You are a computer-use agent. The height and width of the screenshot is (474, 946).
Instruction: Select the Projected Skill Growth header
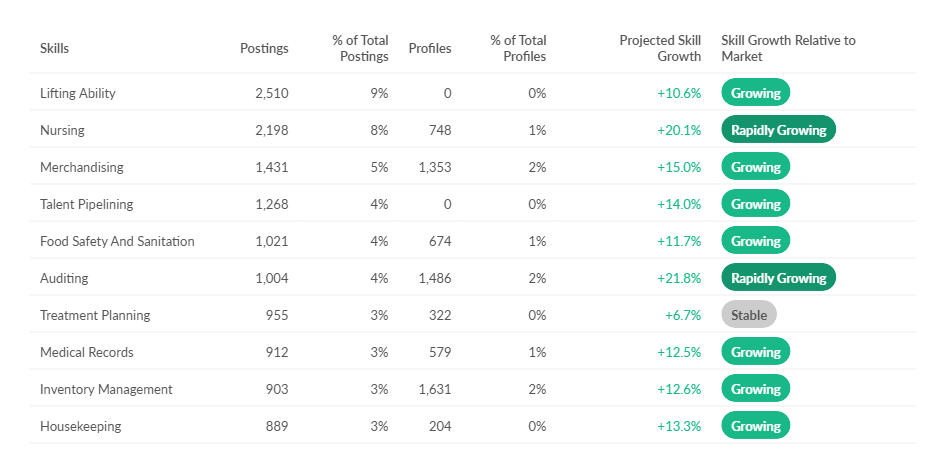660,48
